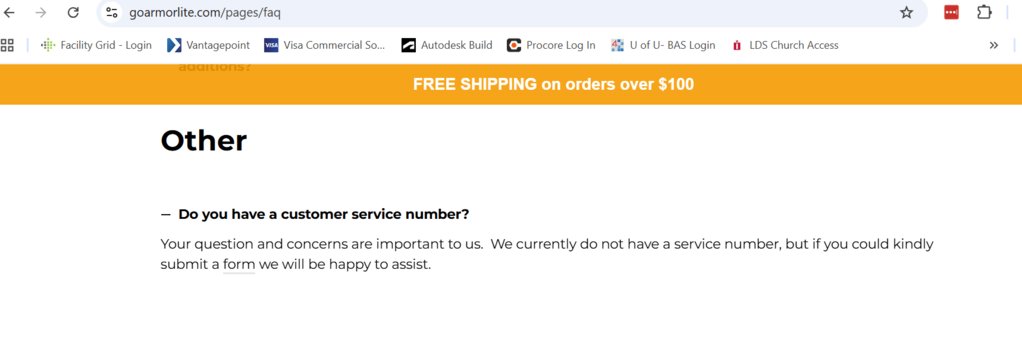Image resolution: width=1022 pixels, height=361 pixels.
Task: Open site information icon in address bar
Action: point(111,12)
